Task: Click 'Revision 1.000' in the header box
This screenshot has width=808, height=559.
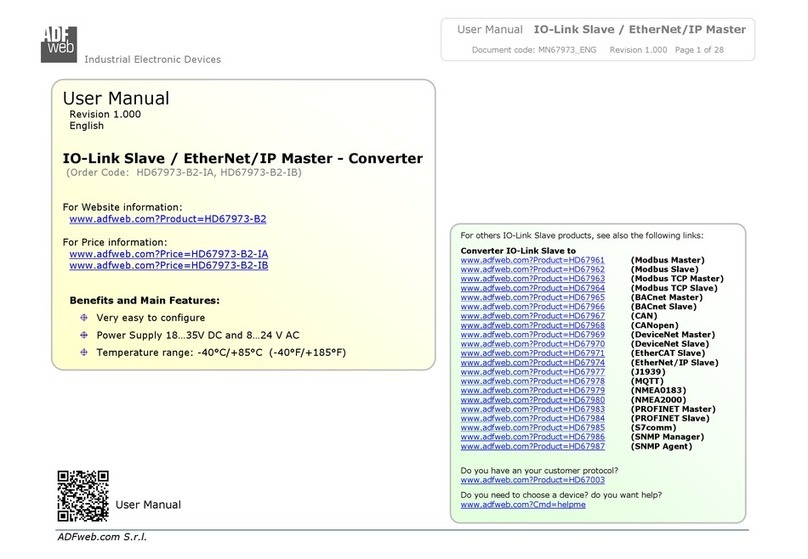Action: [638, 50]
